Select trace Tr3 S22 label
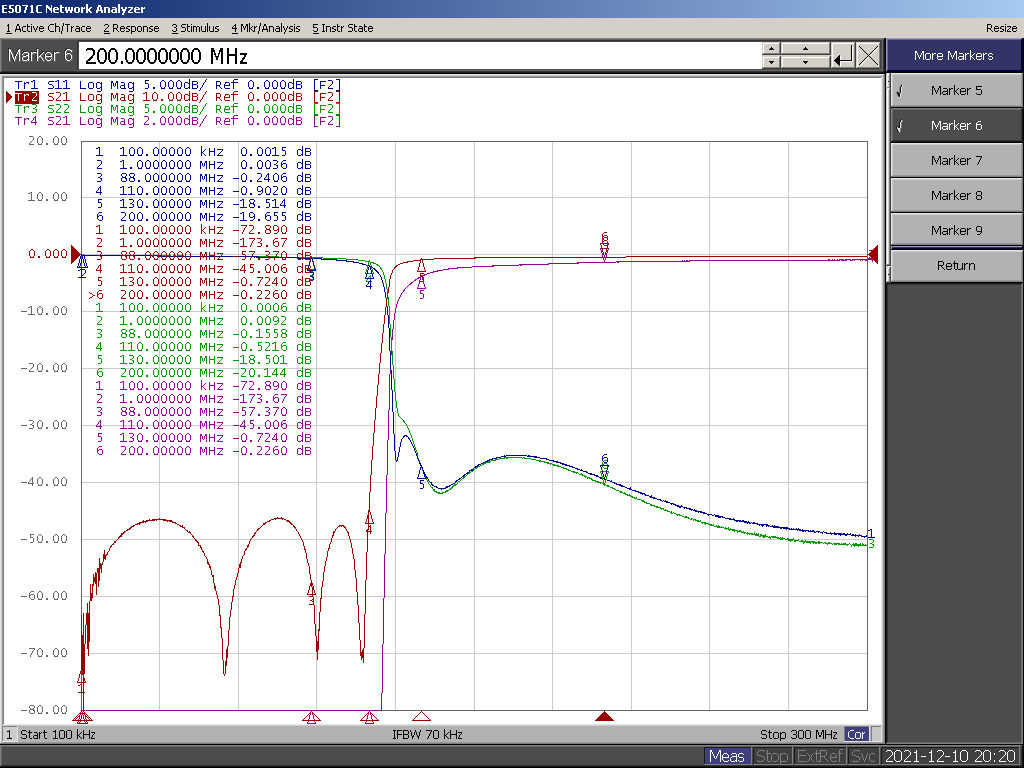 tap(178, 108)
